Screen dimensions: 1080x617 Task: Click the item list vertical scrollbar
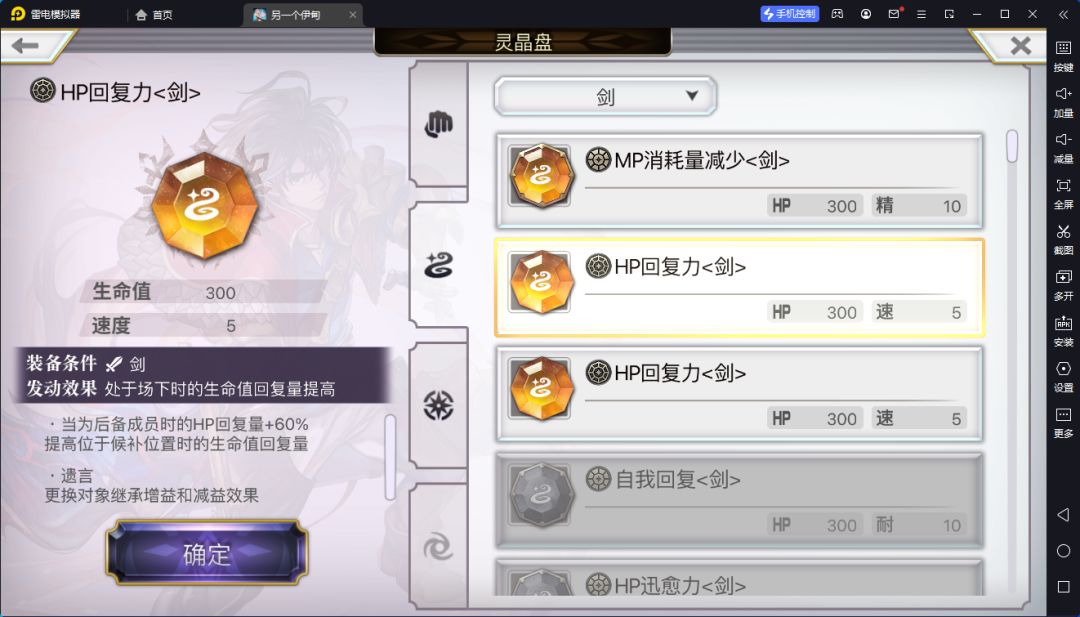coord(1012,146)
